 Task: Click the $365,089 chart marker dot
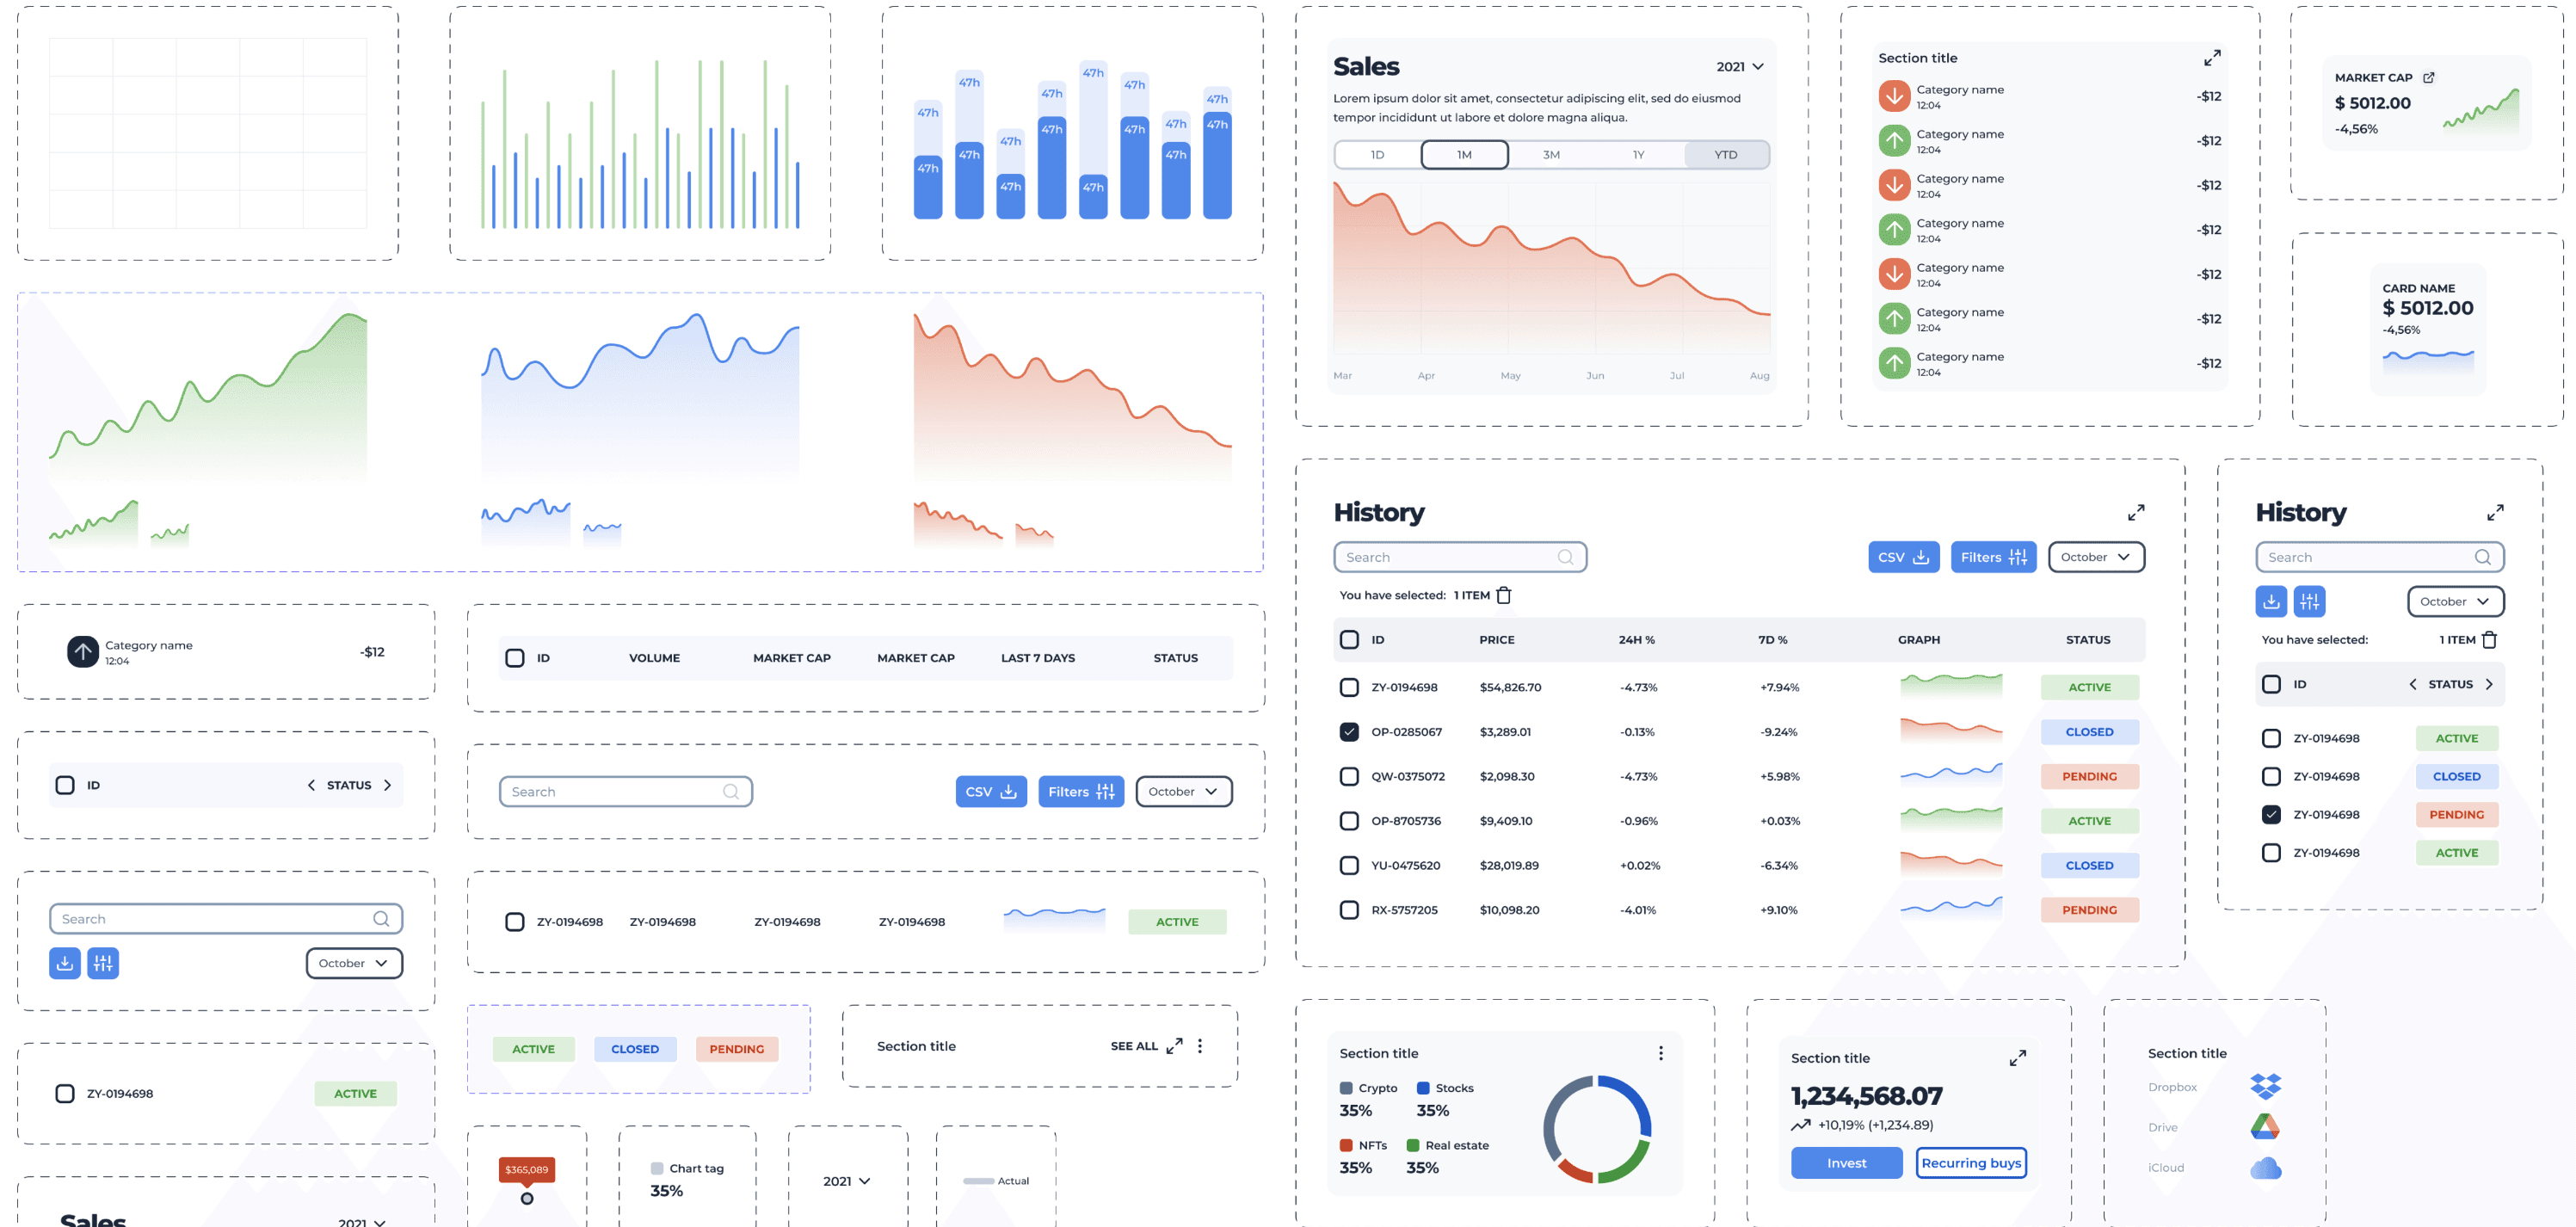[527, 1198]
